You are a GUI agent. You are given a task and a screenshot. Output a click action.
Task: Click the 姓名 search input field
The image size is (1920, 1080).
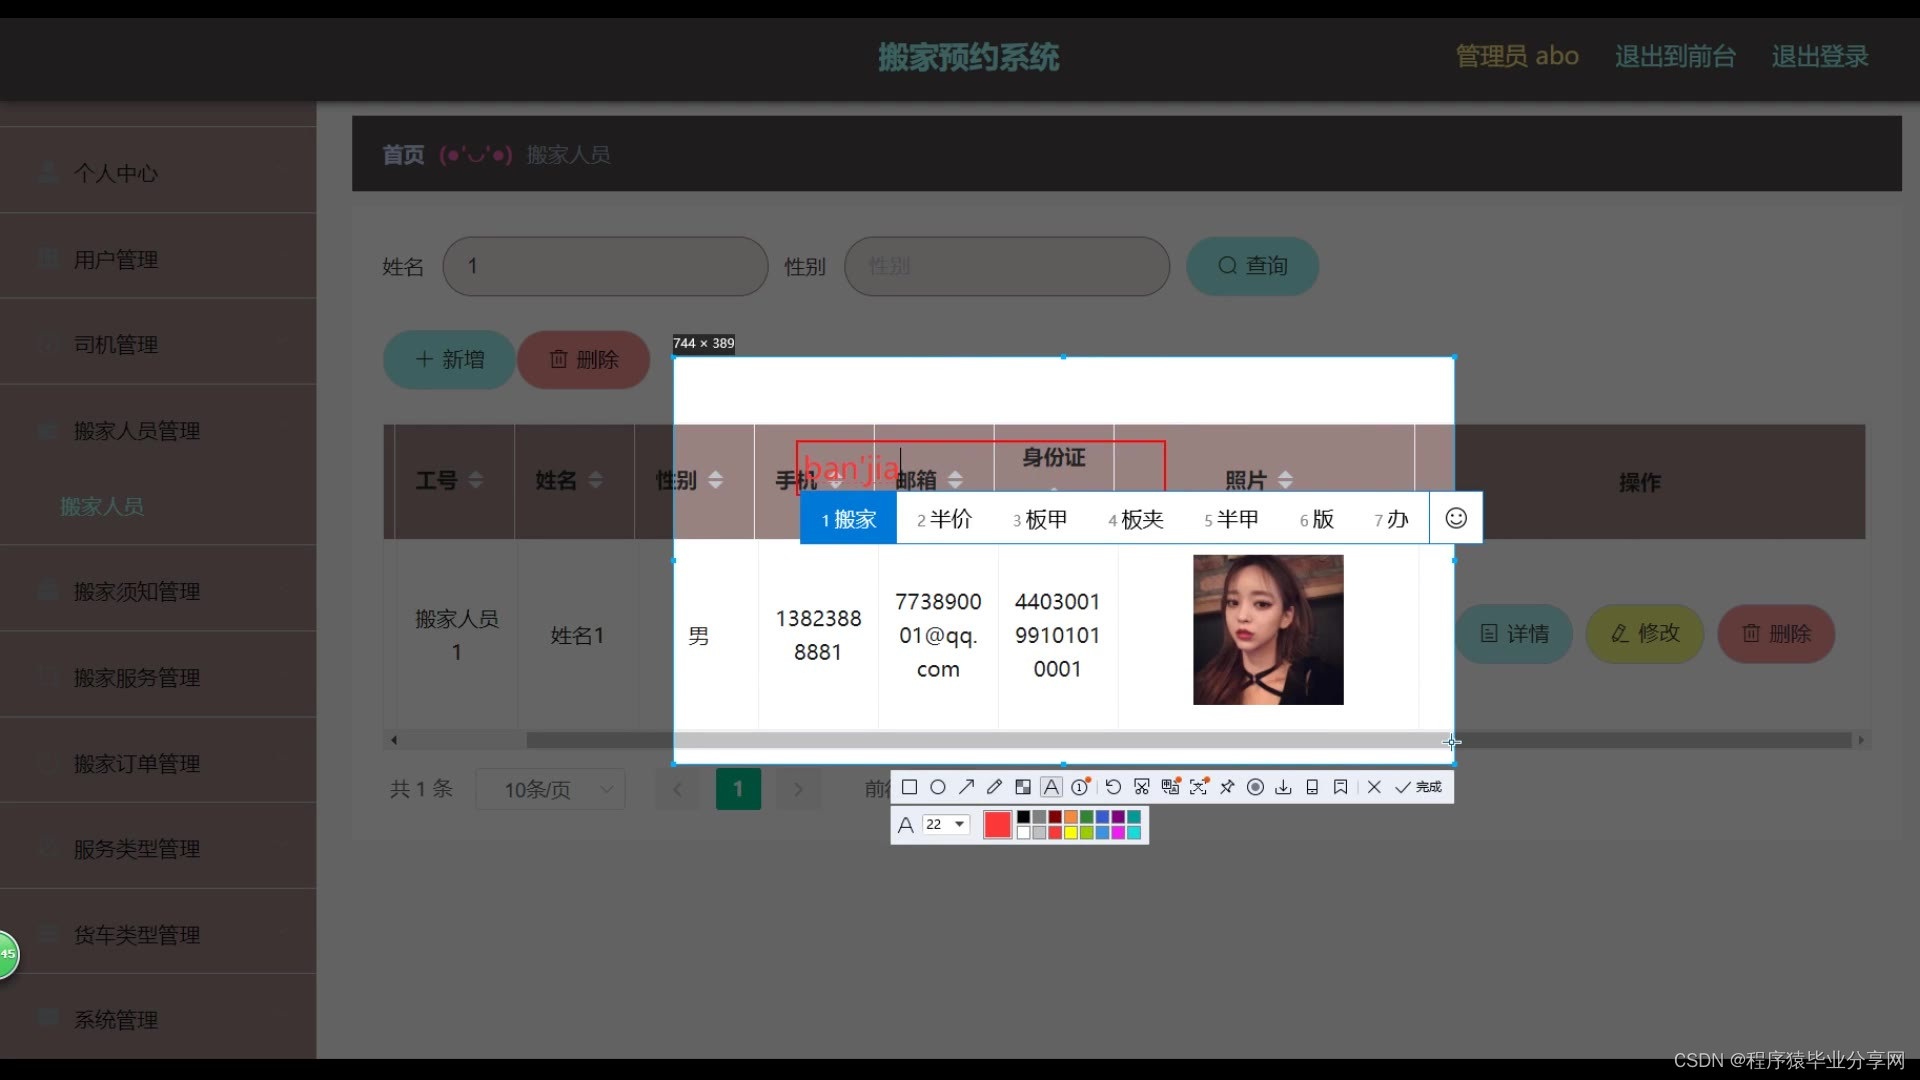(x=605, y=266)
